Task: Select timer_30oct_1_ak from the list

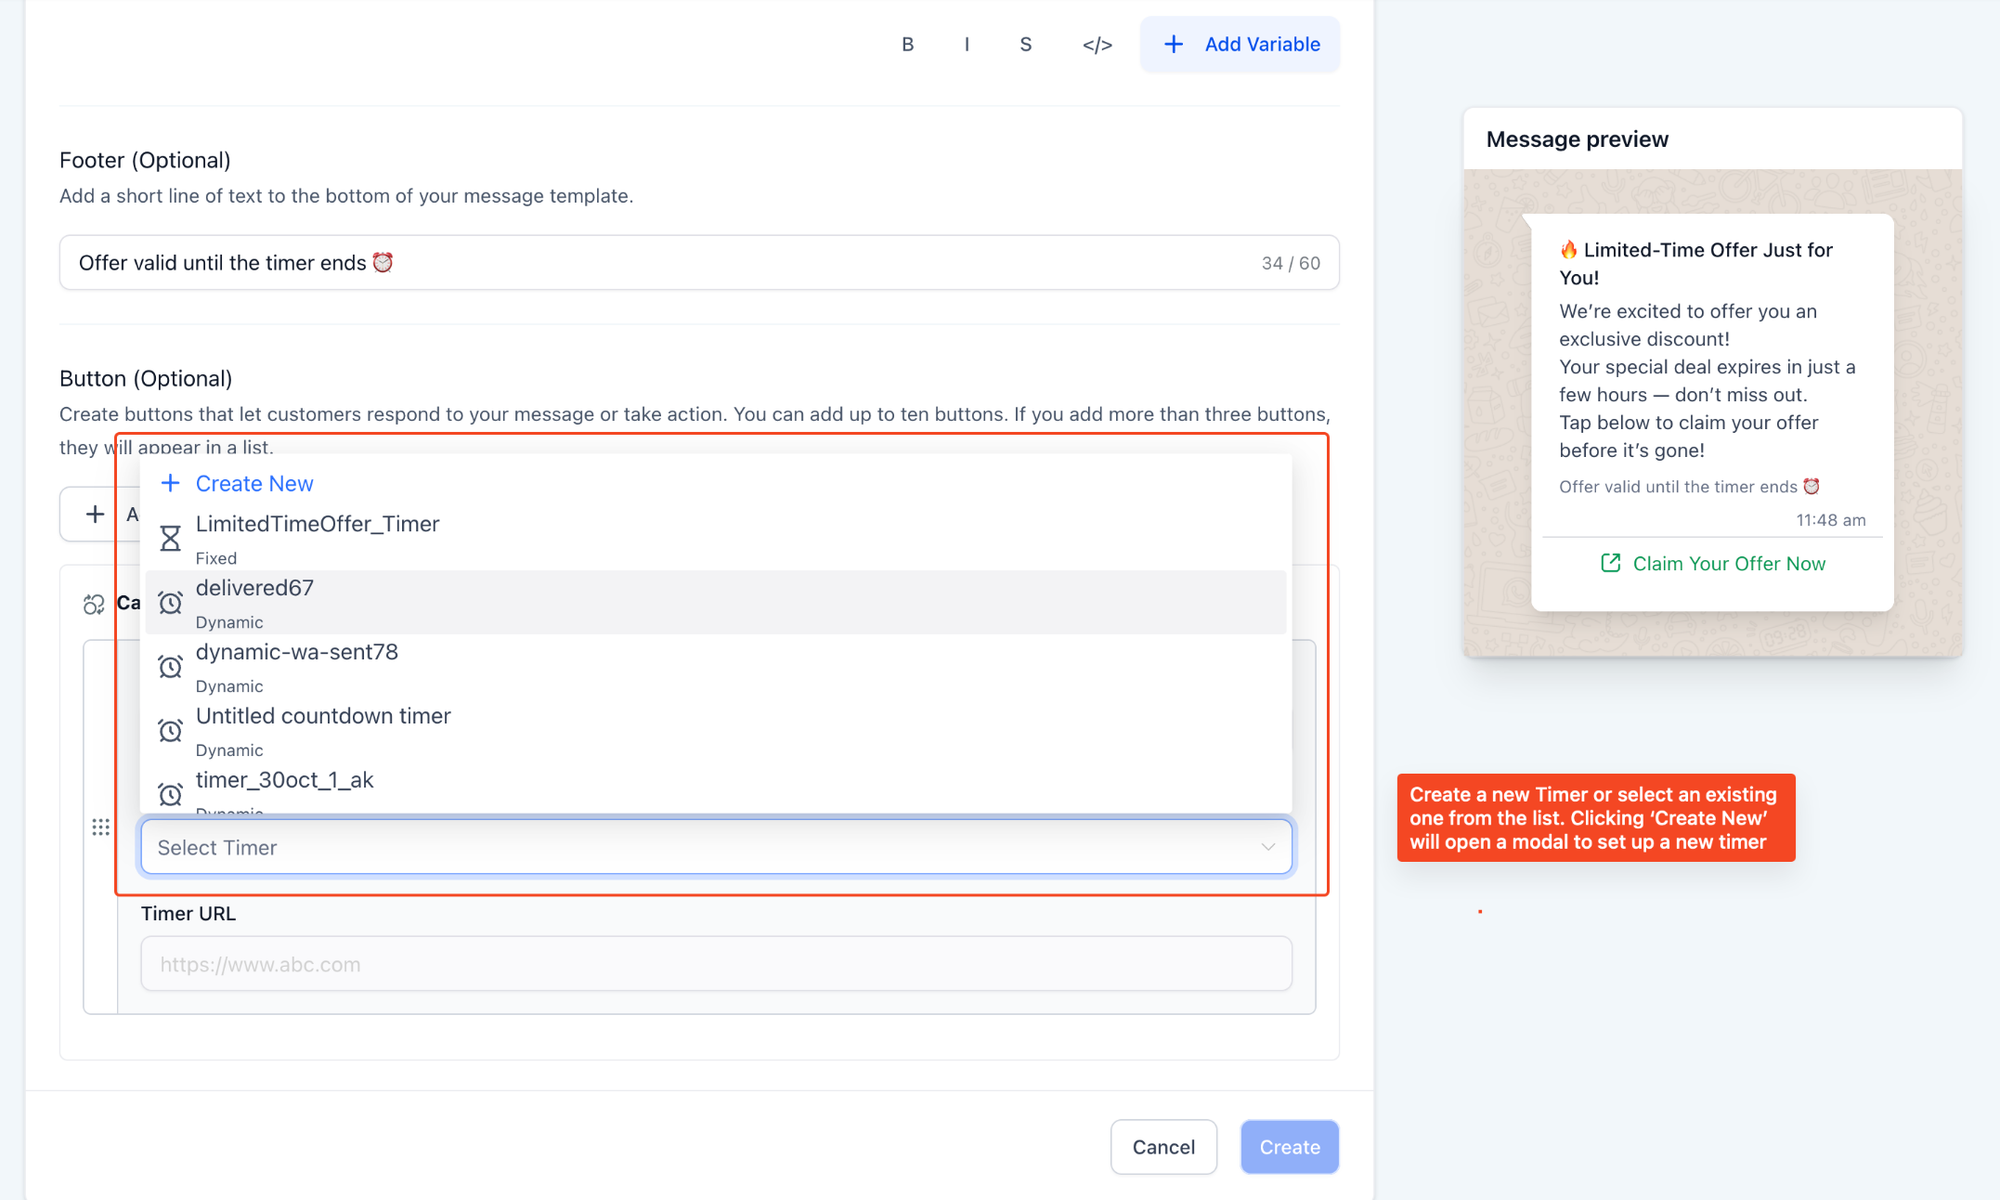Action: [285, 781]
